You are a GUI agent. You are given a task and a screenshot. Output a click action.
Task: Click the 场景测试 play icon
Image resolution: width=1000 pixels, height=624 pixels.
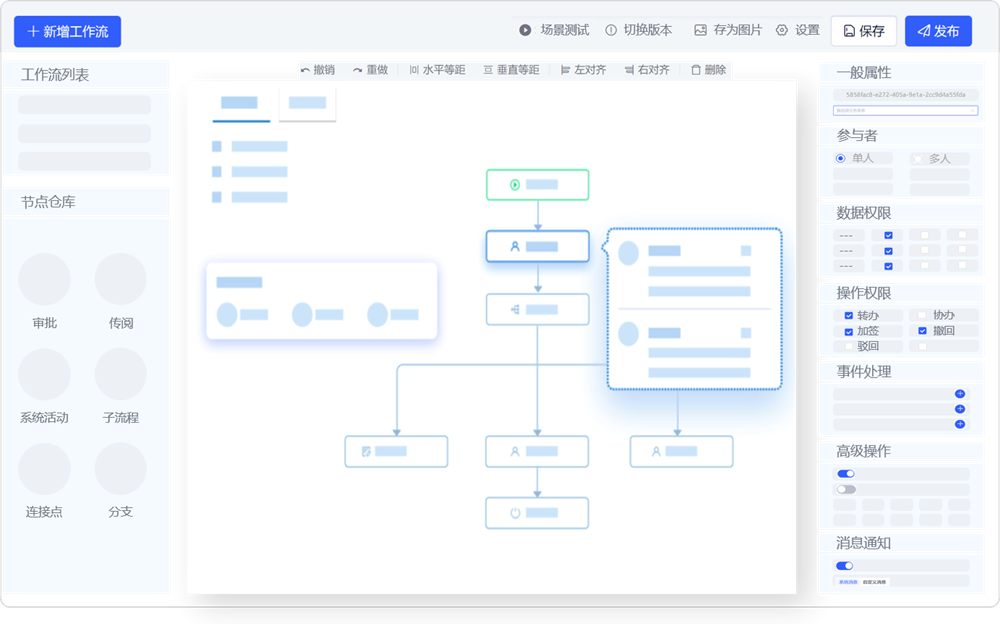[x=525, y=30]
